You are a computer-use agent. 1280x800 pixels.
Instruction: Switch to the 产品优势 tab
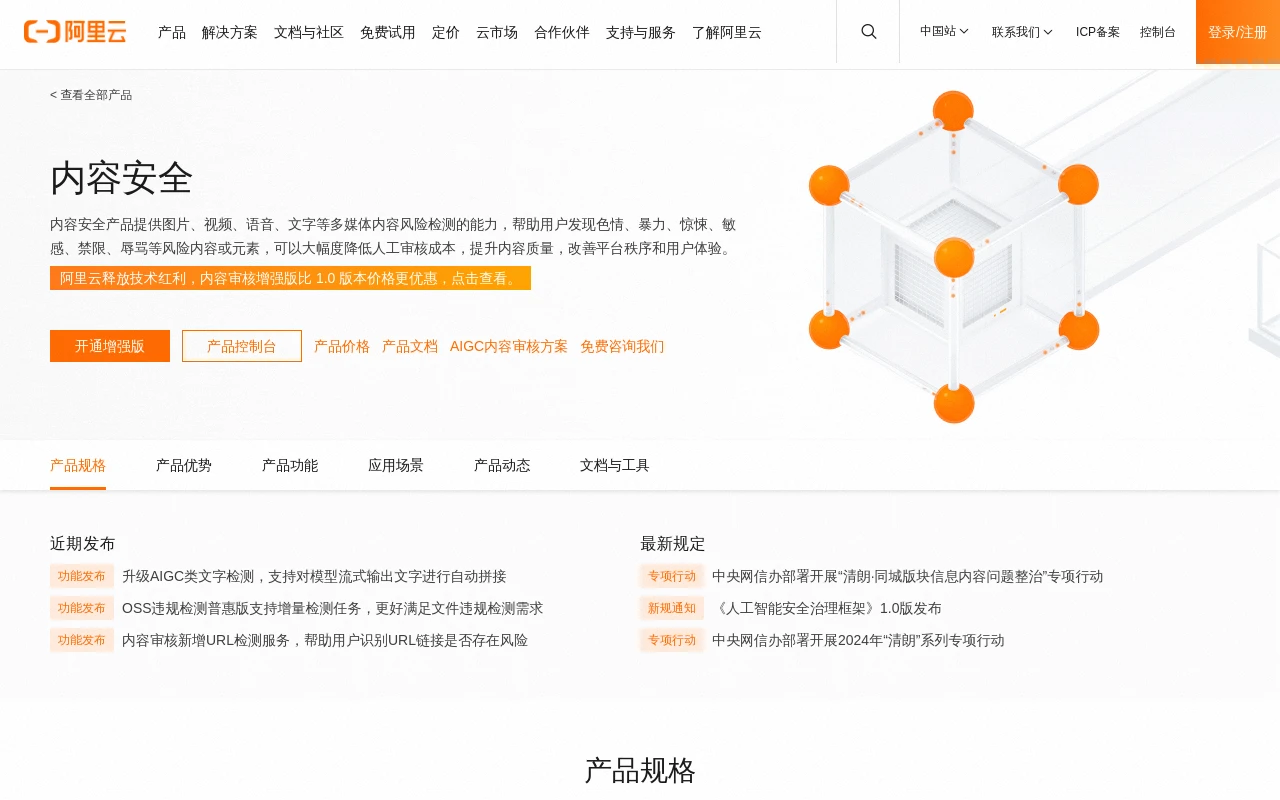coord(184,465)
